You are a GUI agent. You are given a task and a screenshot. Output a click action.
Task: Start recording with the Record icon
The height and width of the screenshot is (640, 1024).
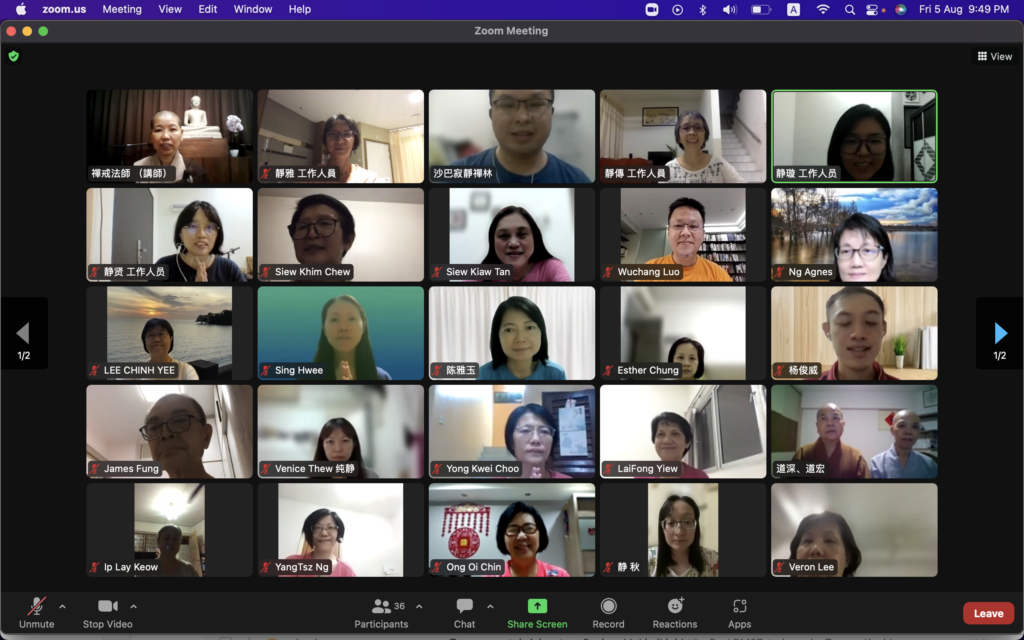(608, 607)
